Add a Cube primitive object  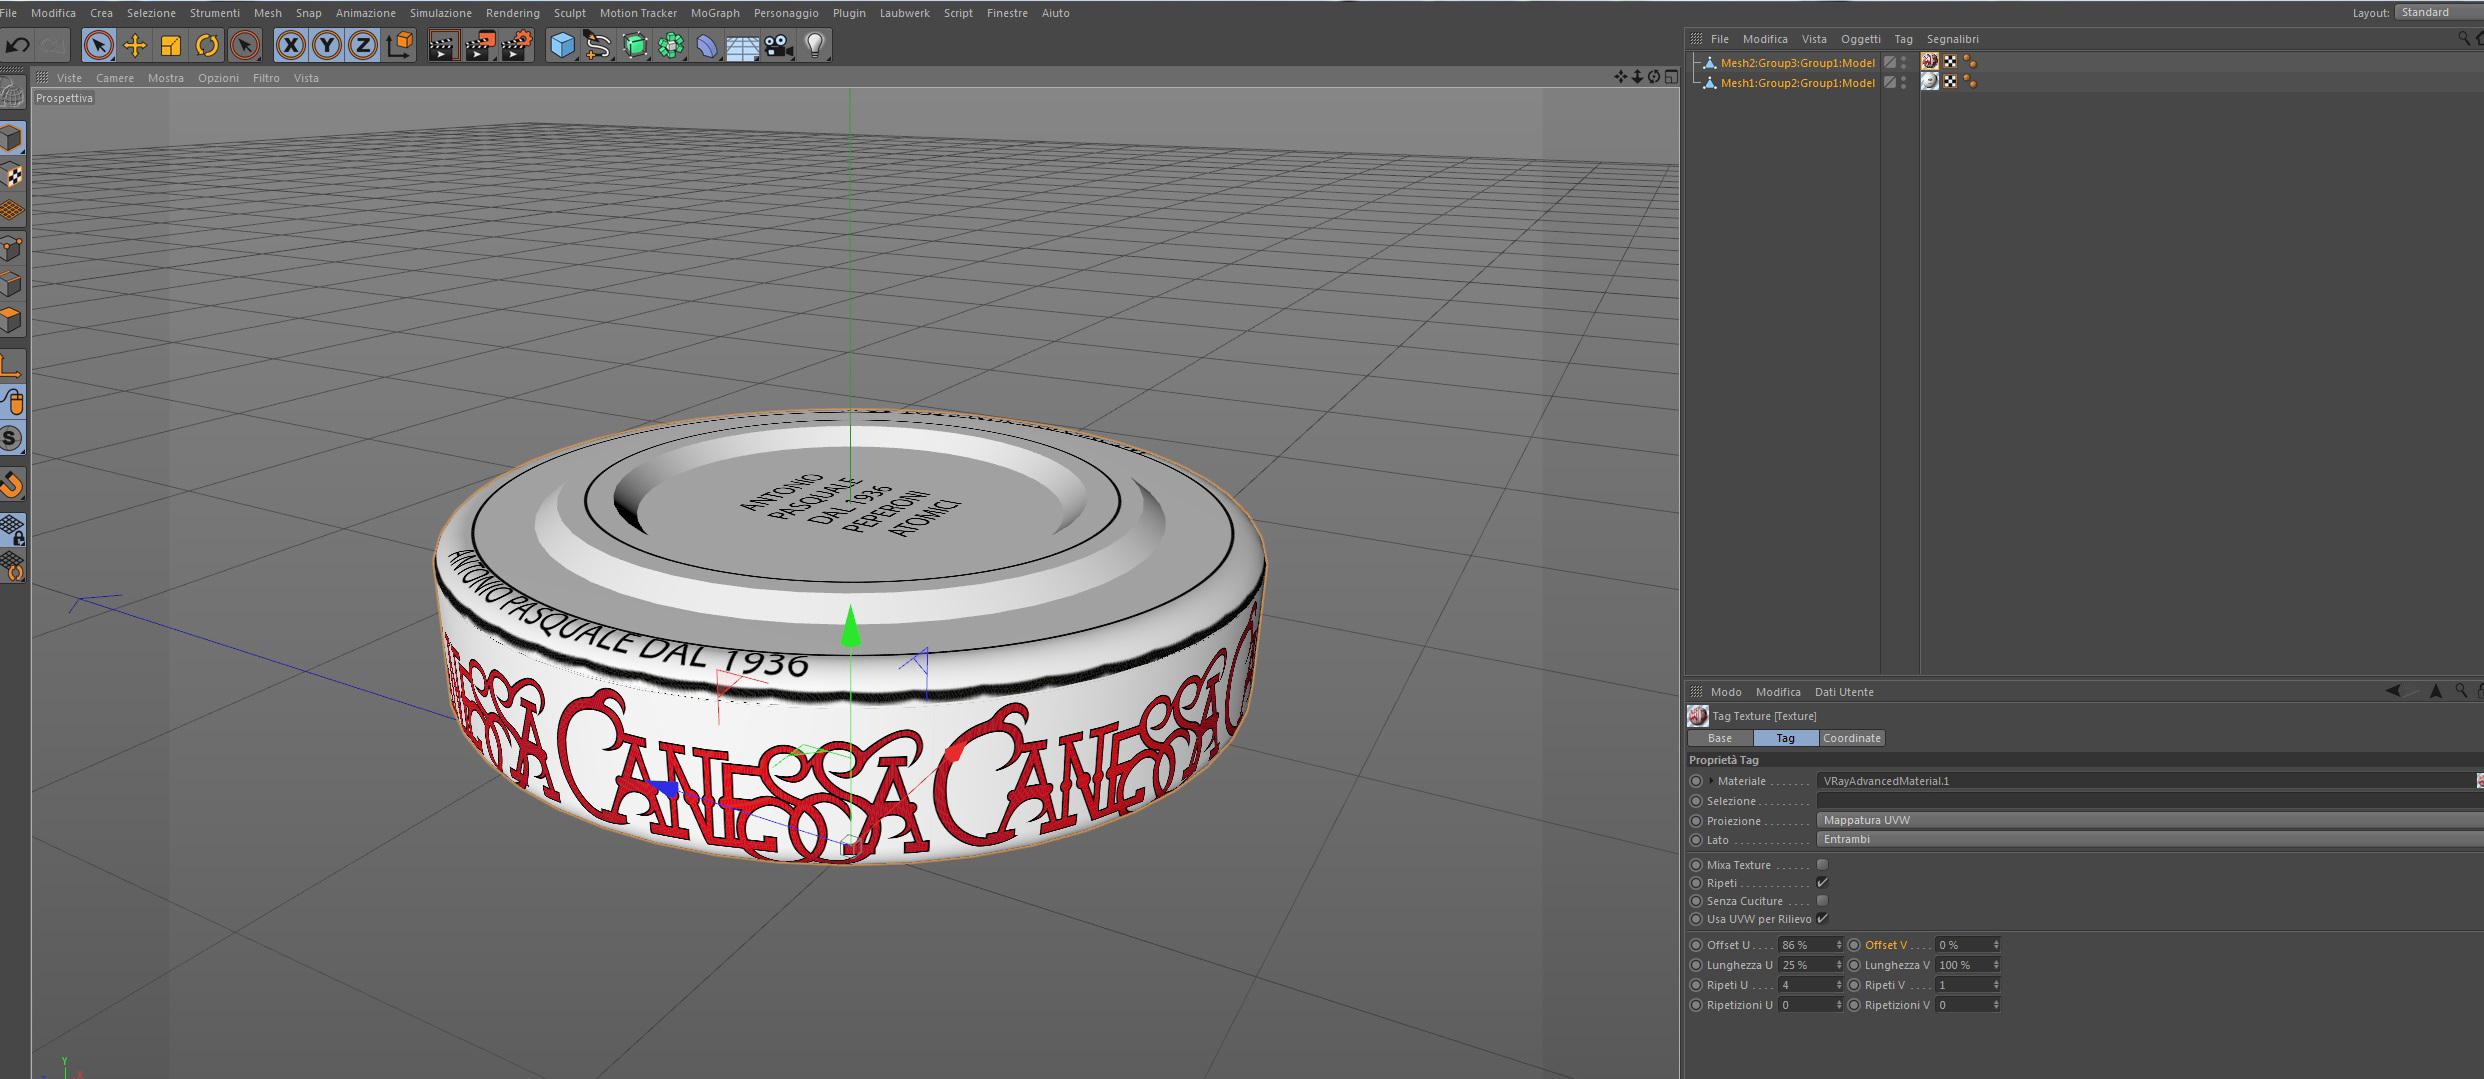click(563, 45)
